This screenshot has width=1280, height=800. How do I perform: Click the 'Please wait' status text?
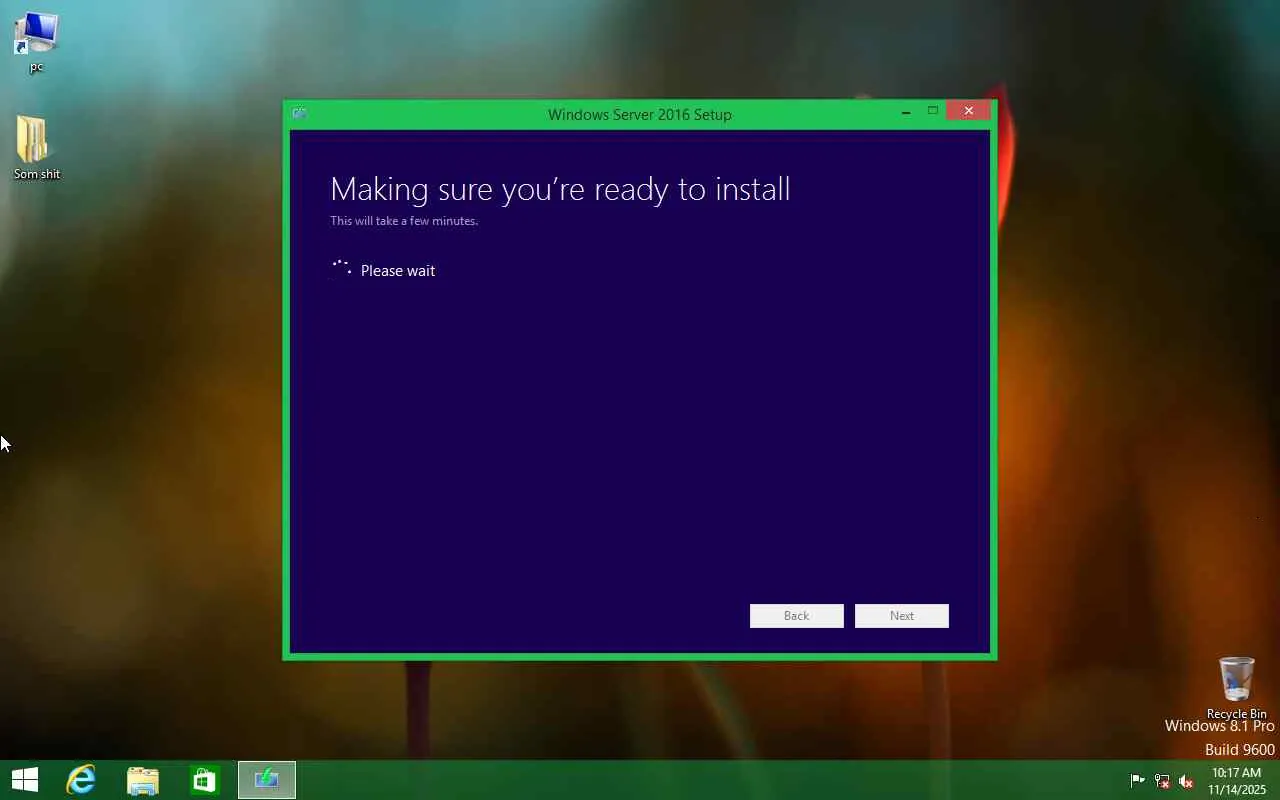click(x=398, y=271)
